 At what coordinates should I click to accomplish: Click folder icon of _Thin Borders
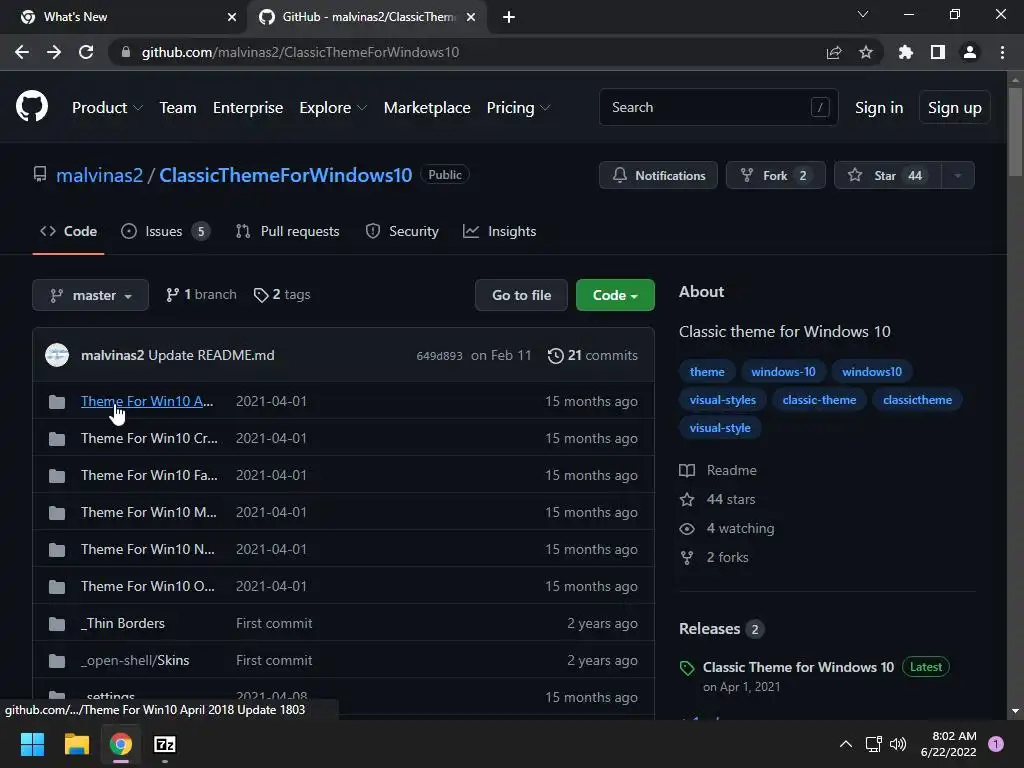[x=57, y=624]
